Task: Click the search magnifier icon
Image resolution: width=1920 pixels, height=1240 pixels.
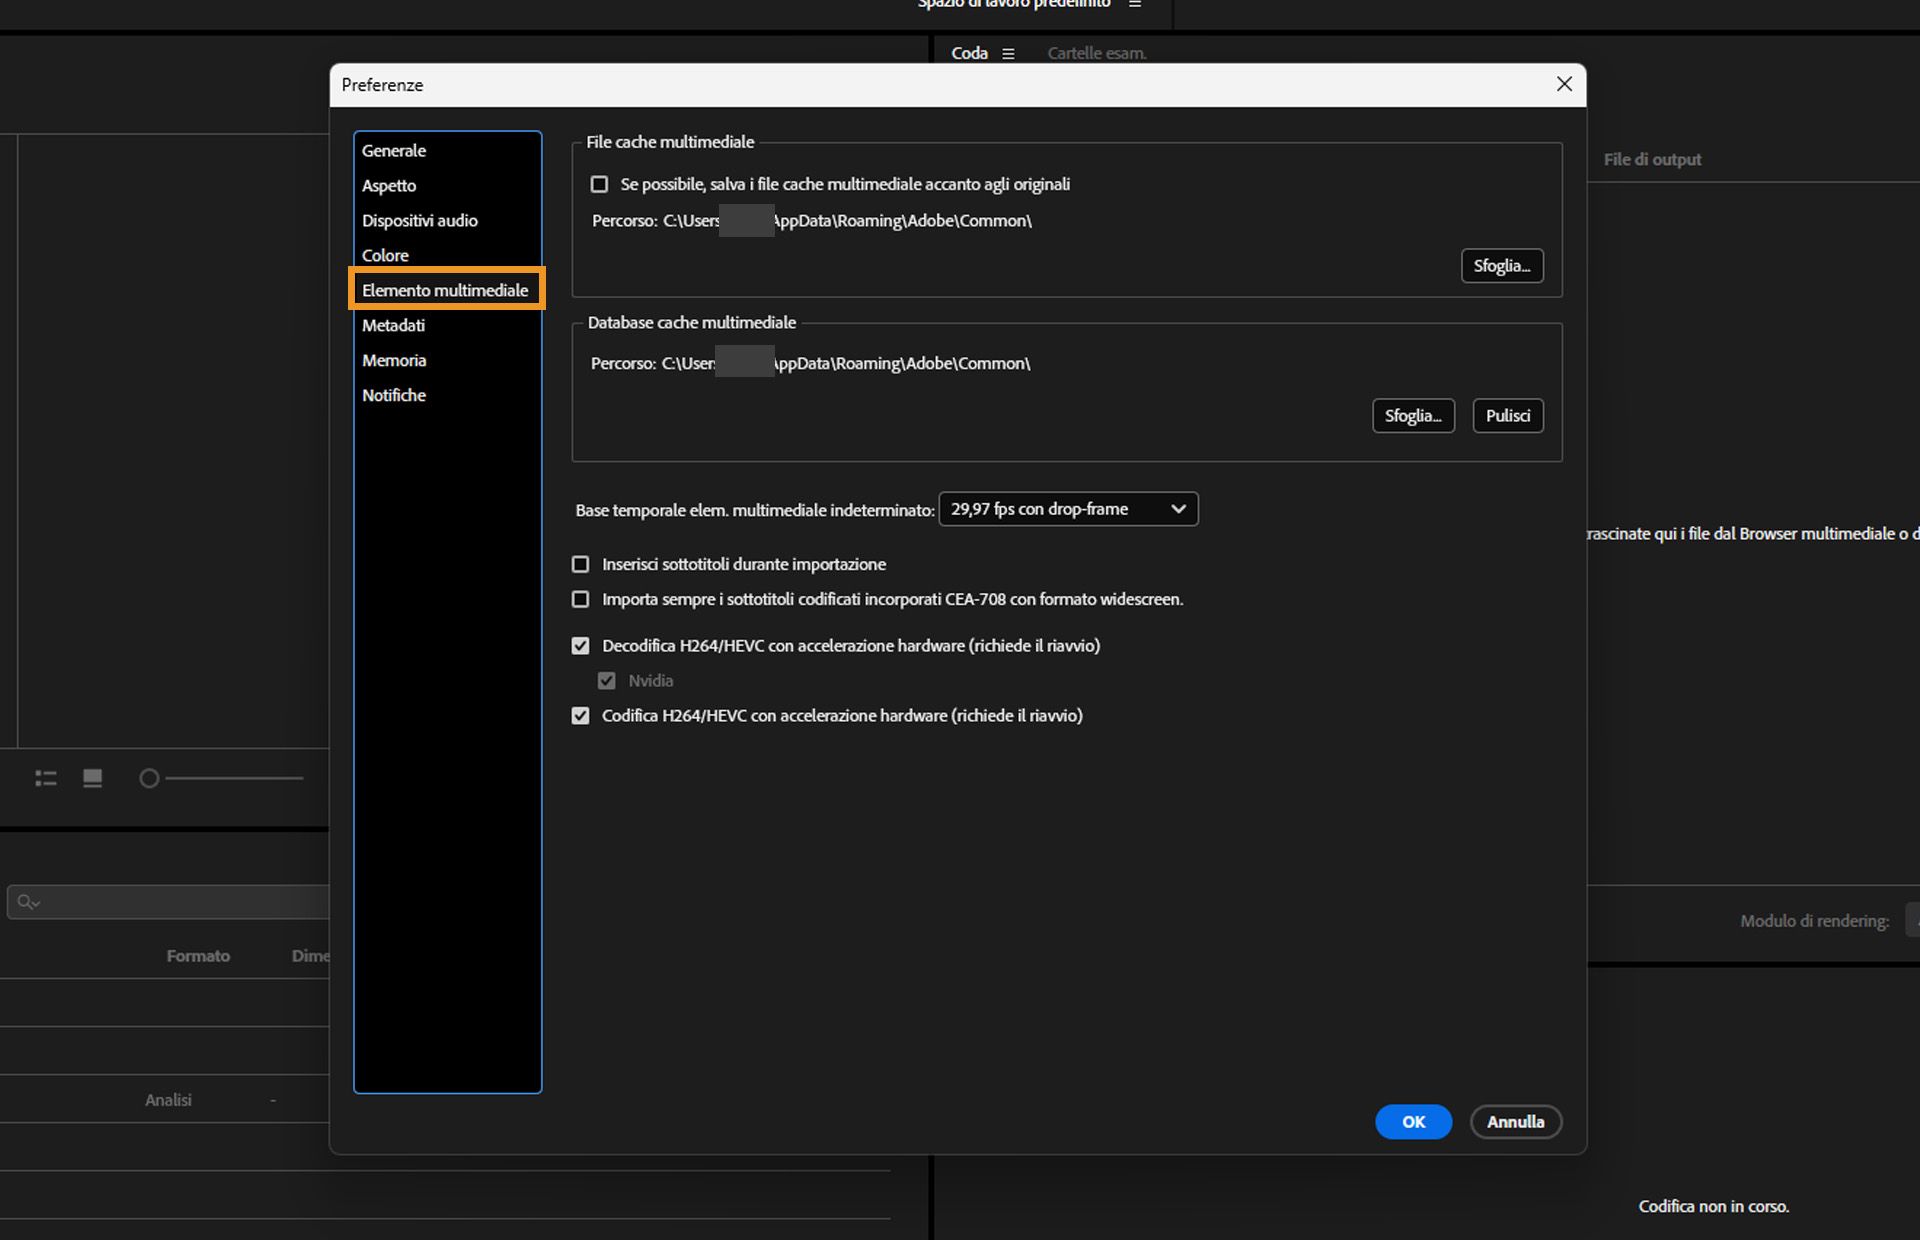Action: point(27,902)
